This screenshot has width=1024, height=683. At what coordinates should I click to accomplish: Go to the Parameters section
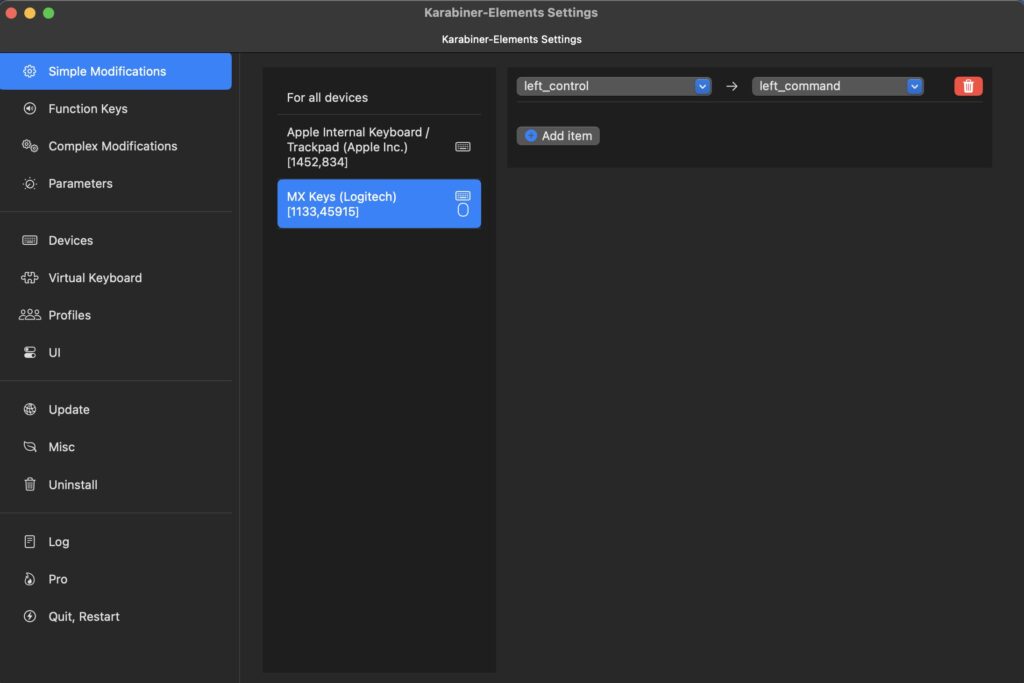(x=80, y=184)
